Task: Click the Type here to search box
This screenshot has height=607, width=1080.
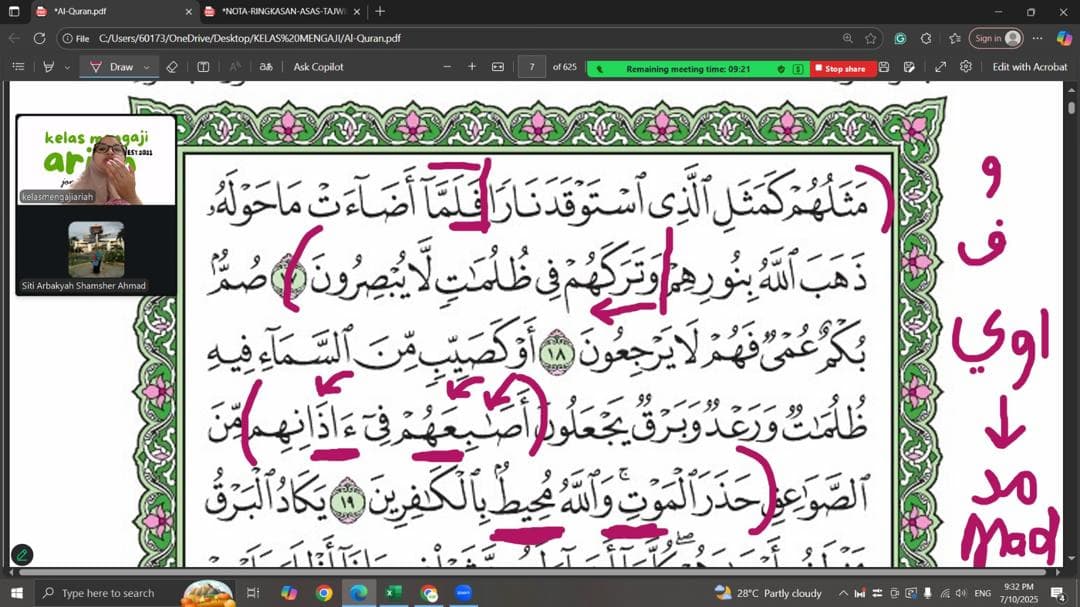Action: (x=134, y=593)
